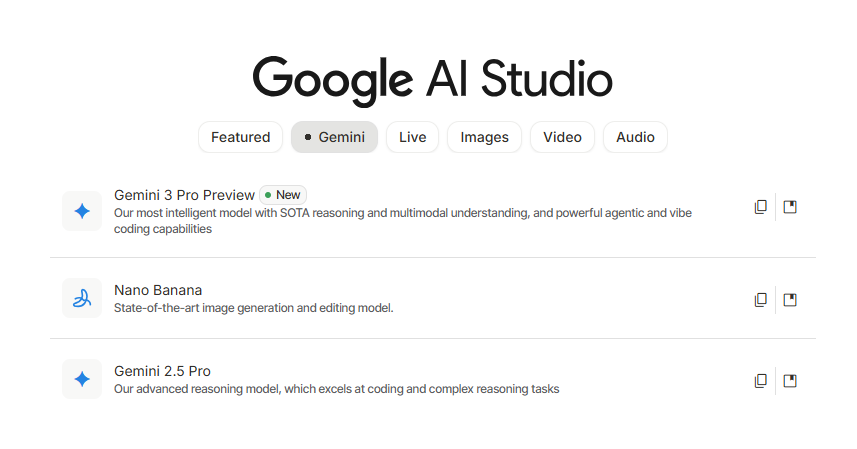Click the Gemini 2.5 Pro sparkle icon
Screen dimensions: 857x449
[x=82, y=379]
